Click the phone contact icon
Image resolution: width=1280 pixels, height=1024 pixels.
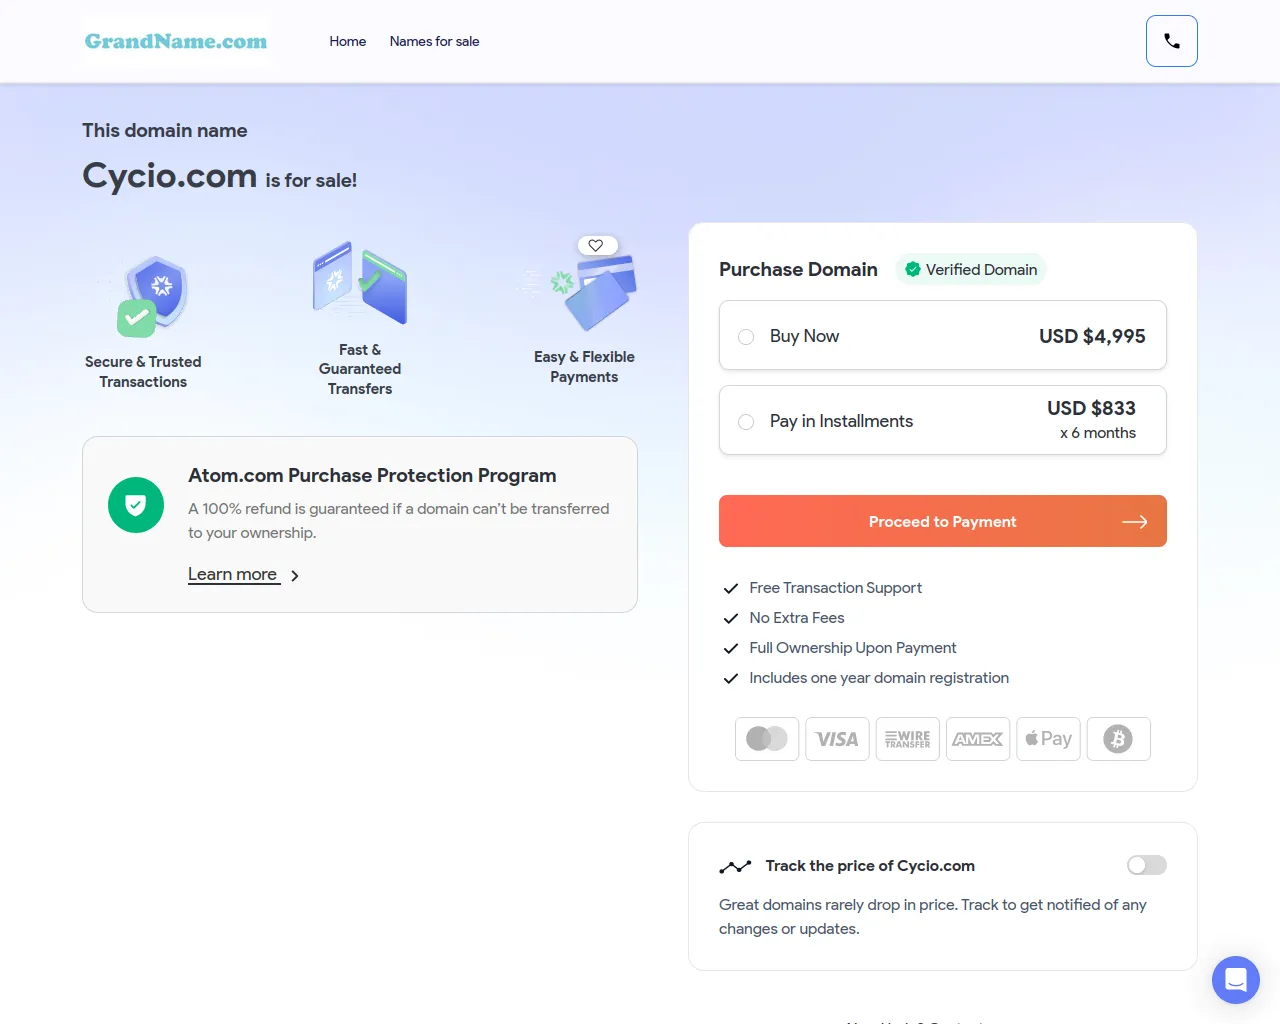[1171, 41]
